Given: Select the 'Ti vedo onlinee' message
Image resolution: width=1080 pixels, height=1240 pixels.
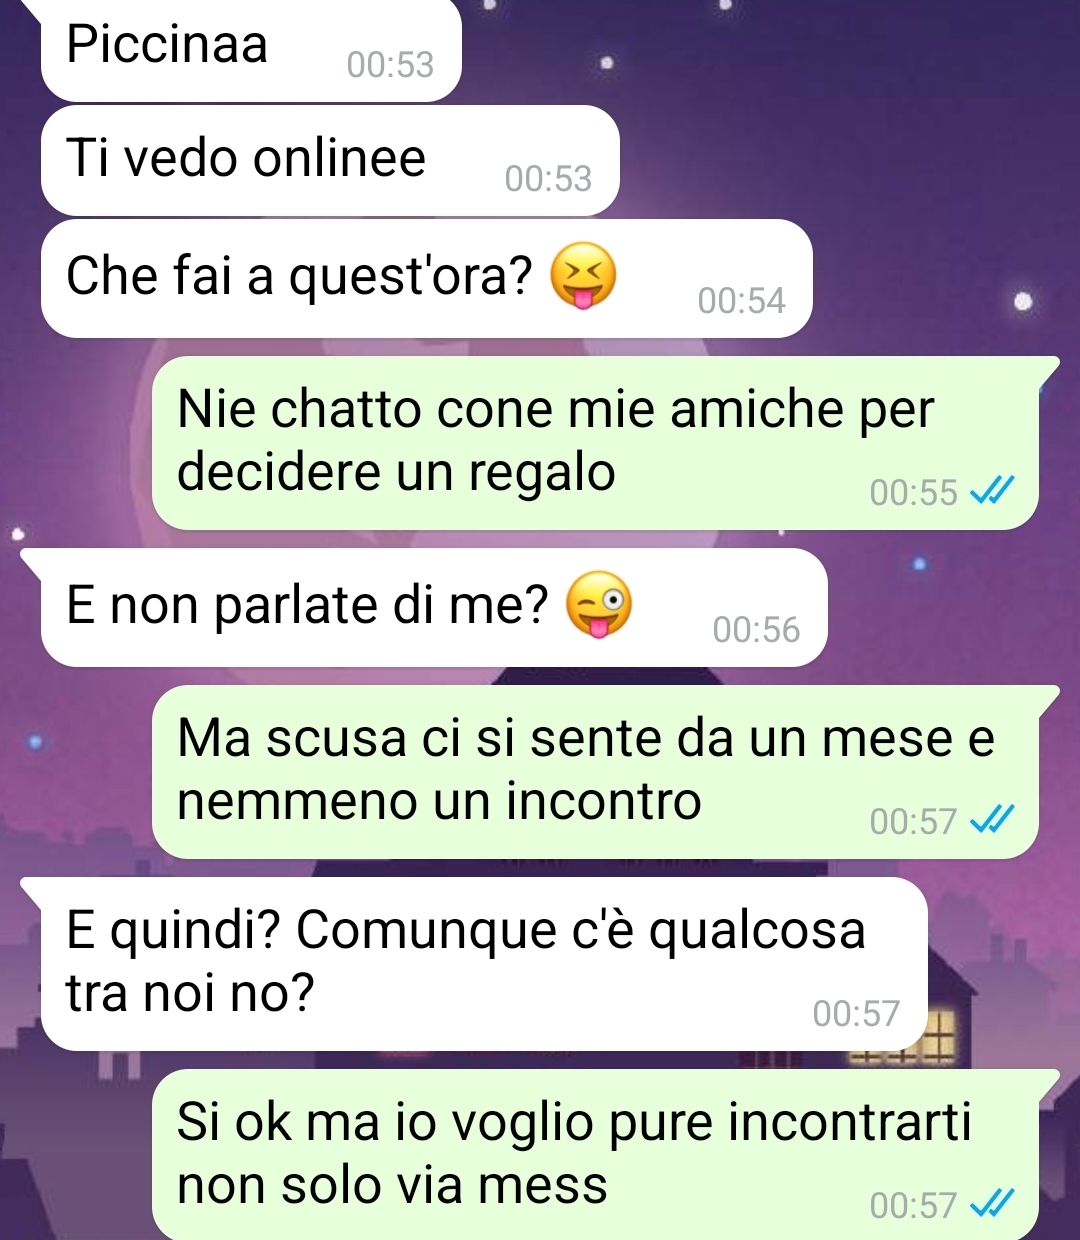Looking at the screenshot, I should 330,161.
